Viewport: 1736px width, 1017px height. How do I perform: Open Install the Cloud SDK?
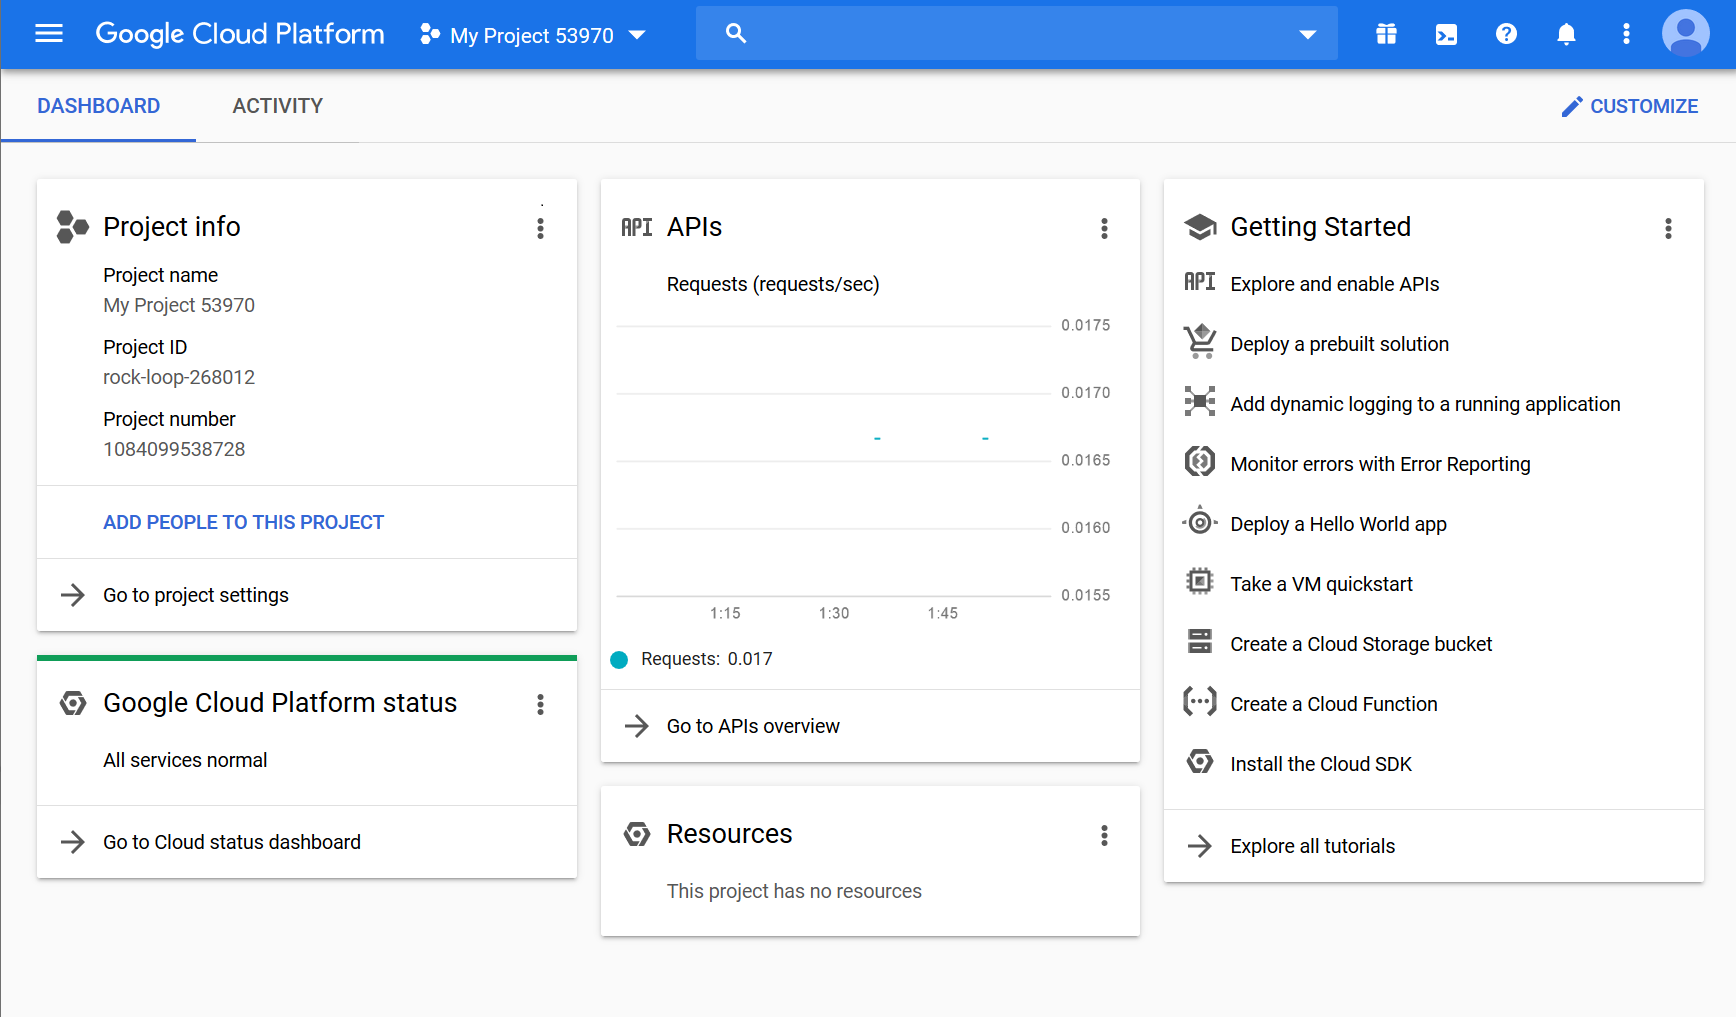click(1321, 764)
